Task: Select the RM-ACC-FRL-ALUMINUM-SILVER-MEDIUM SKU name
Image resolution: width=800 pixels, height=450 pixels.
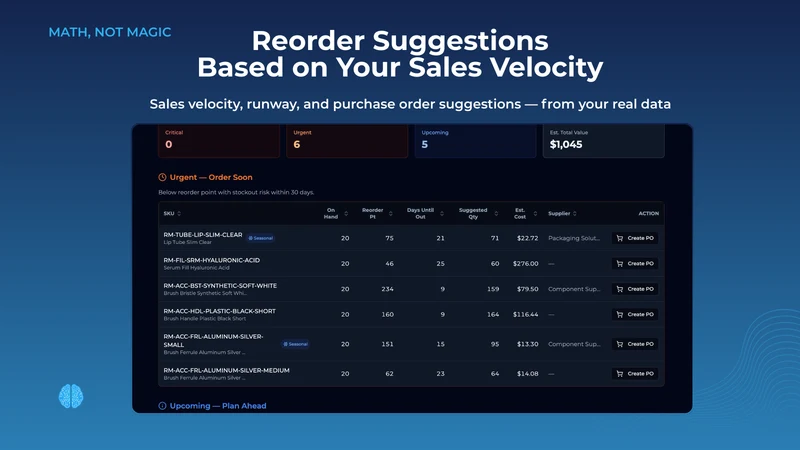Action: coord(227,370)
